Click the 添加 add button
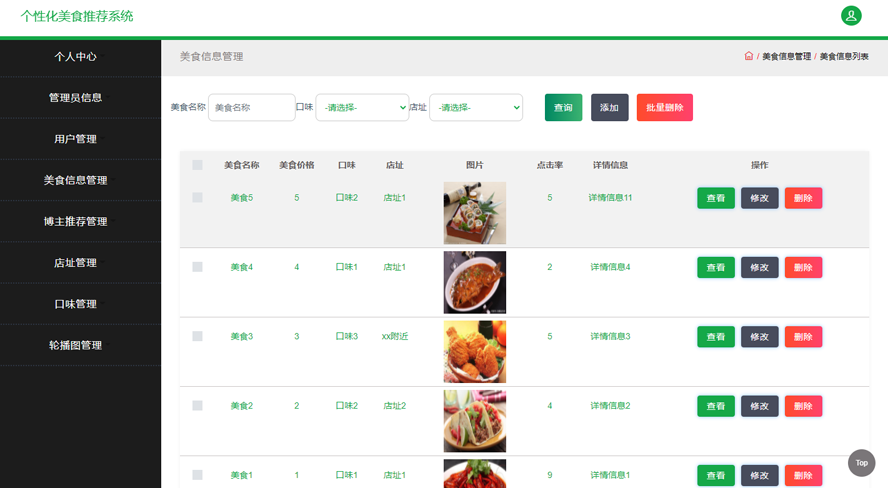 [x=609, y=107]
